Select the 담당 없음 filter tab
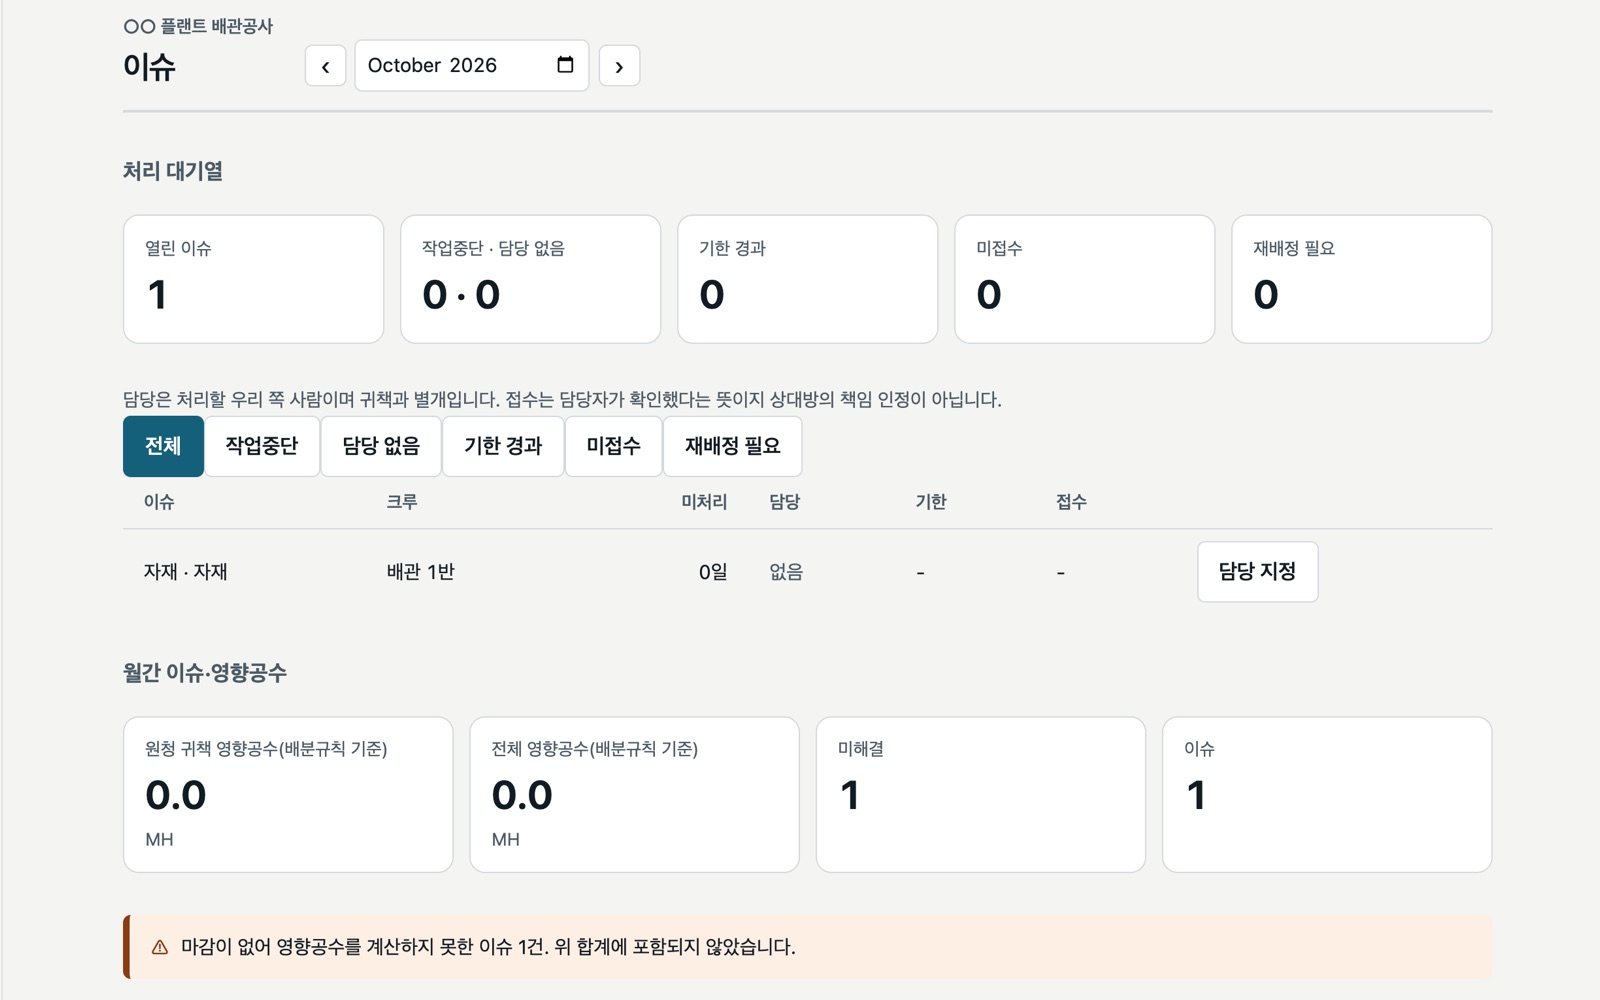This screenshot has width=1600, height=1000. tap(381, 446)
